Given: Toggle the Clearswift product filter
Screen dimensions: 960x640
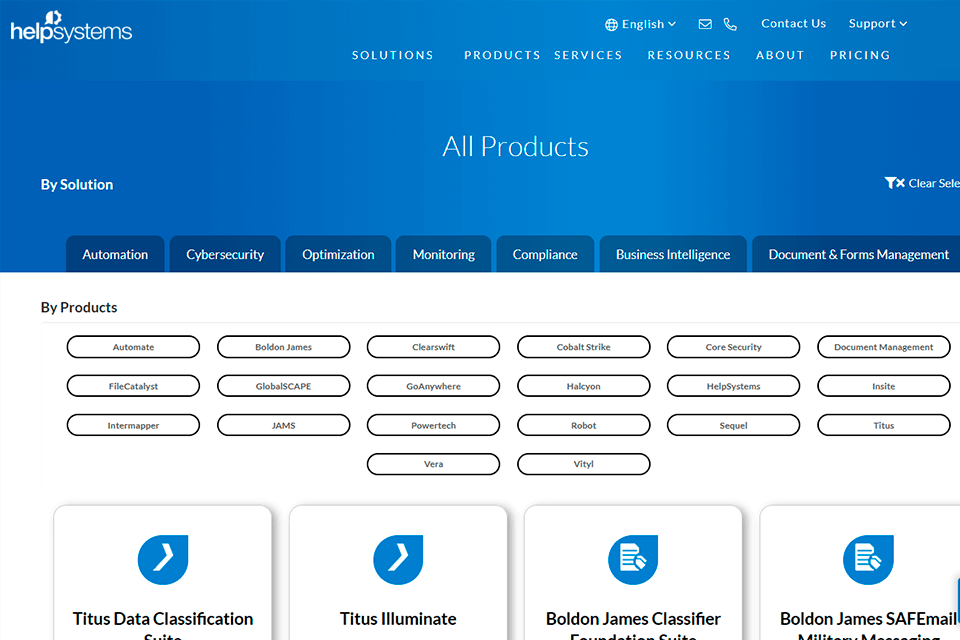Looking at the screenshot, I should (x=433, y=347).
